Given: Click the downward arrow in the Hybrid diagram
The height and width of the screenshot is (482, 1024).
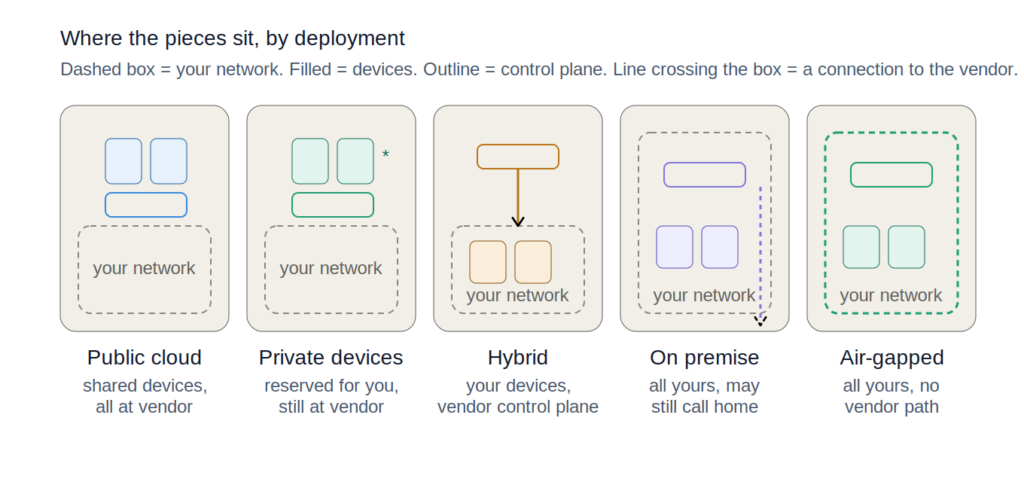Looking at the screenshot, I should pos(518,198).
